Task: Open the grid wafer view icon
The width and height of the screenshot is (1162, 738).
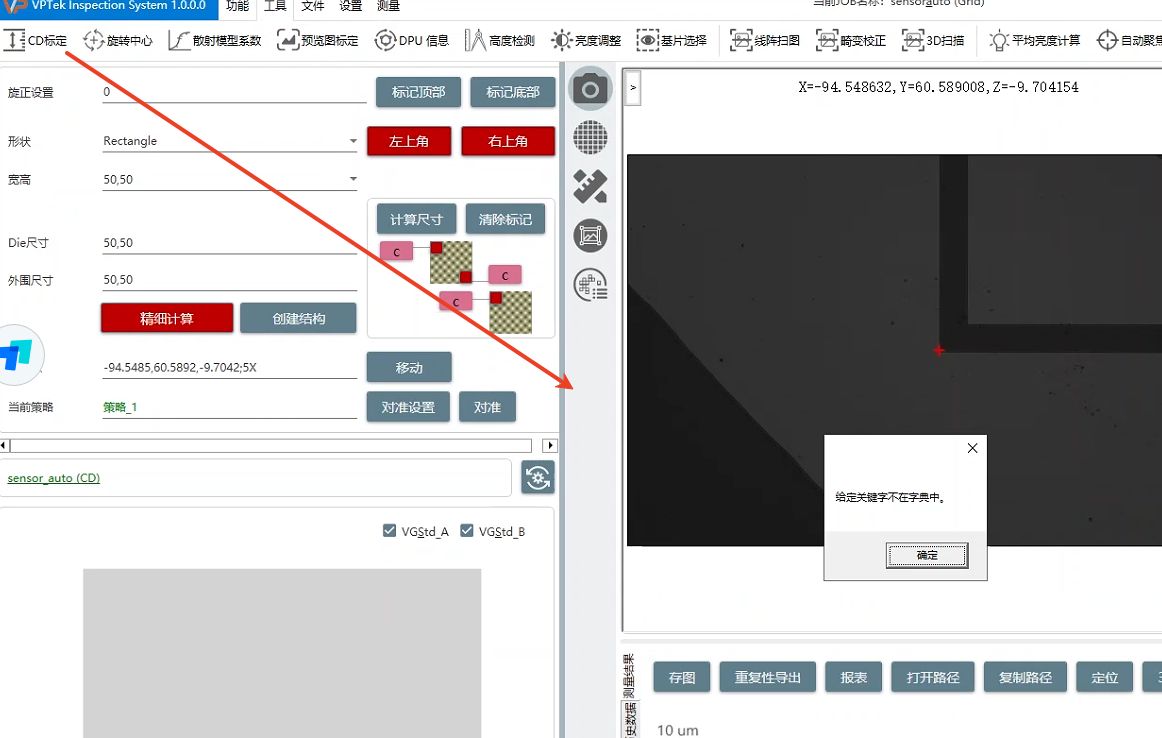Action: point(590,137)
